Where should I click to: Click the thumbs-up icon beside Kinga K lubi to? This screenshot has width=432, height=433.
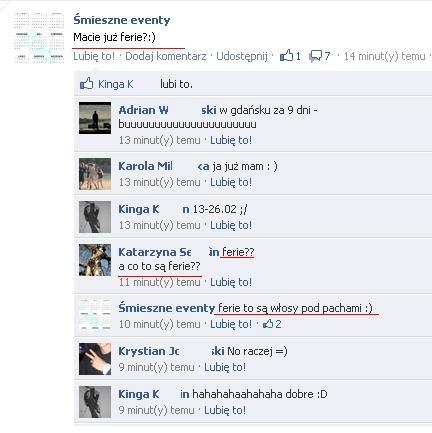click(87, 84)
